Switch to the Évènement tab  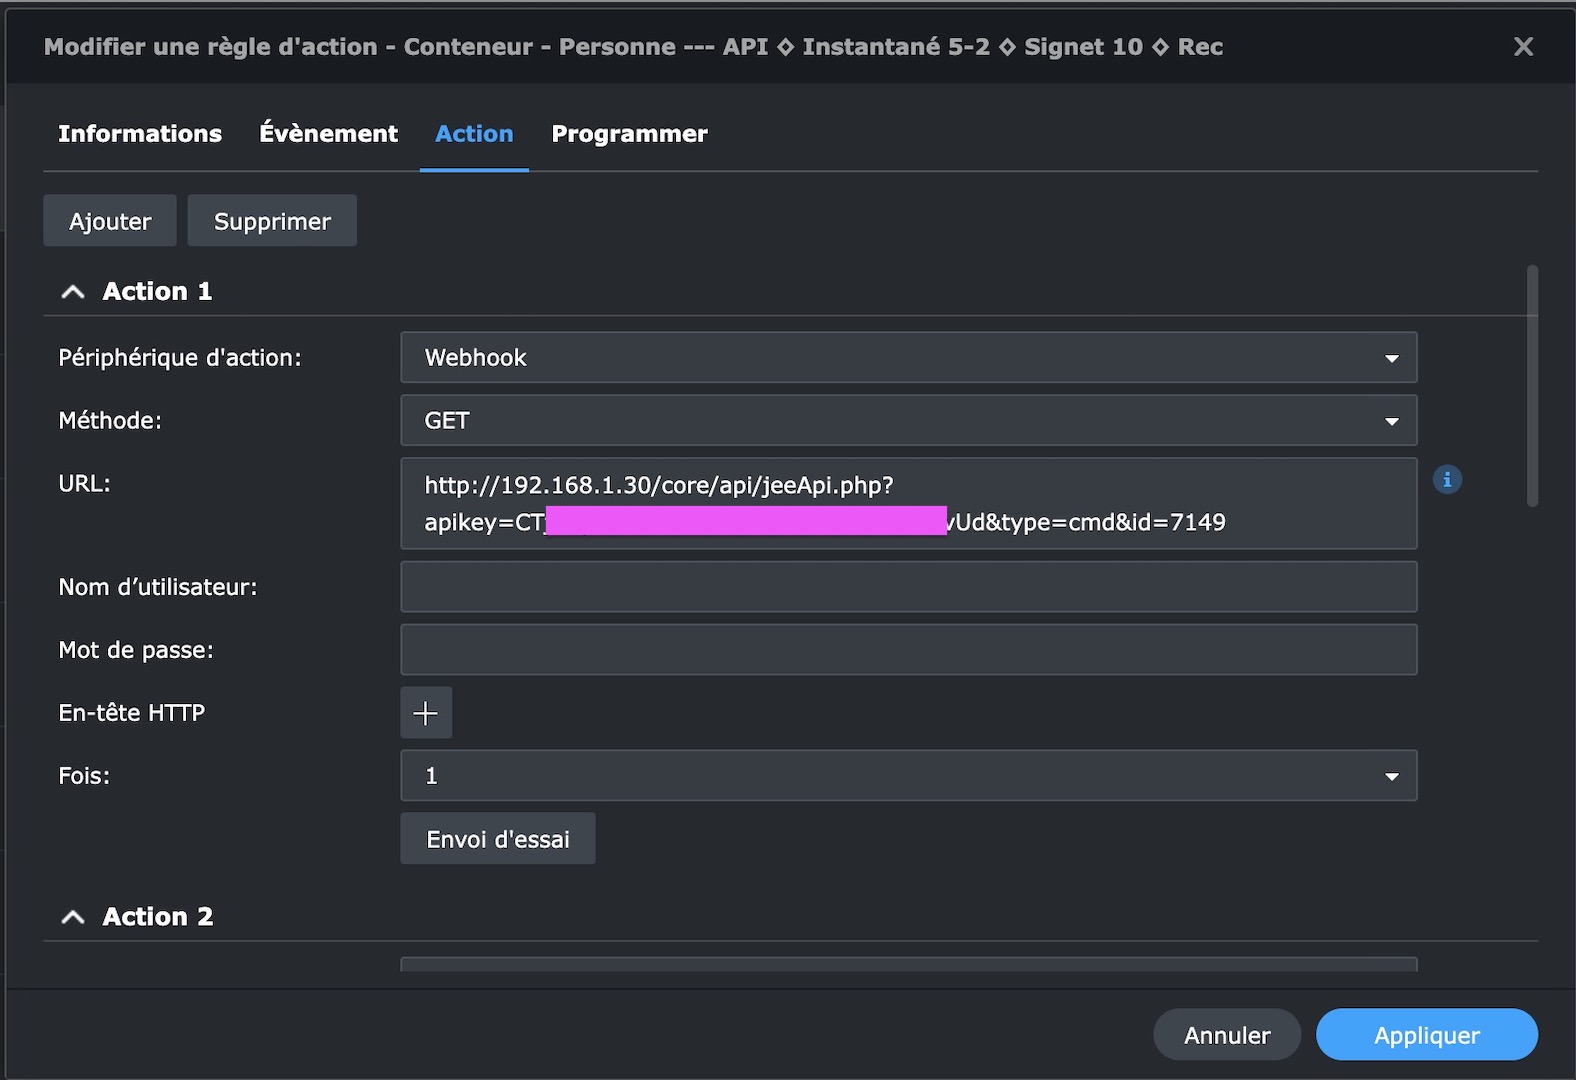[328, 134]
